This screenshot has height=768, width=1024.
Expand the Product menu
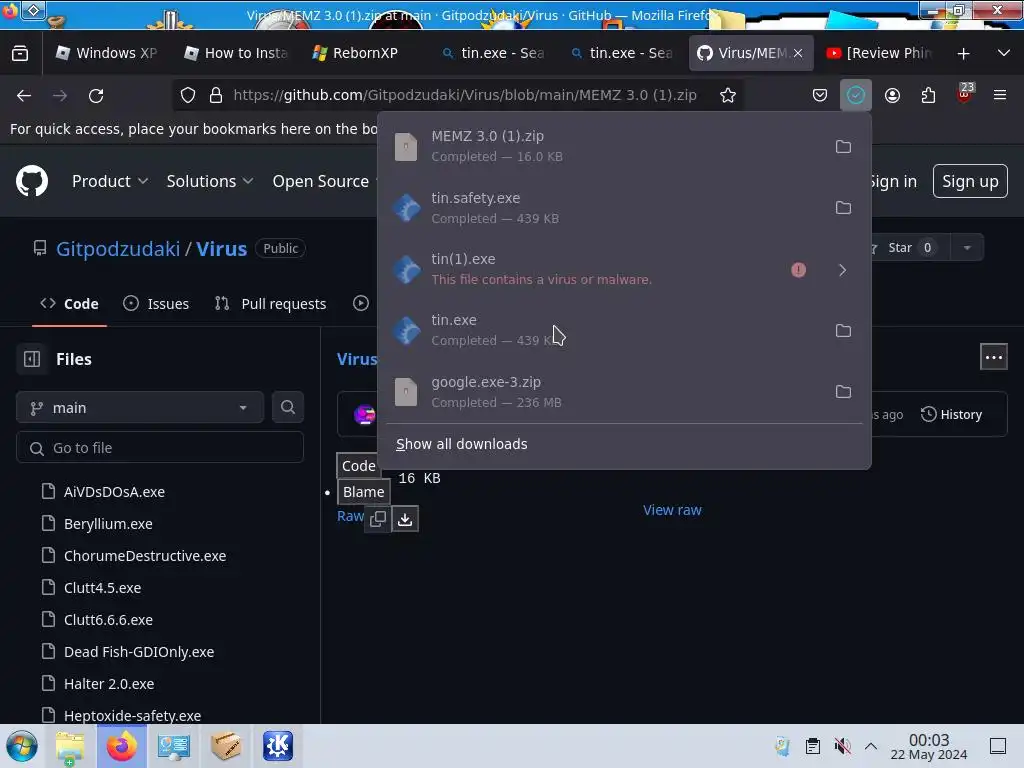click(110, 181)
